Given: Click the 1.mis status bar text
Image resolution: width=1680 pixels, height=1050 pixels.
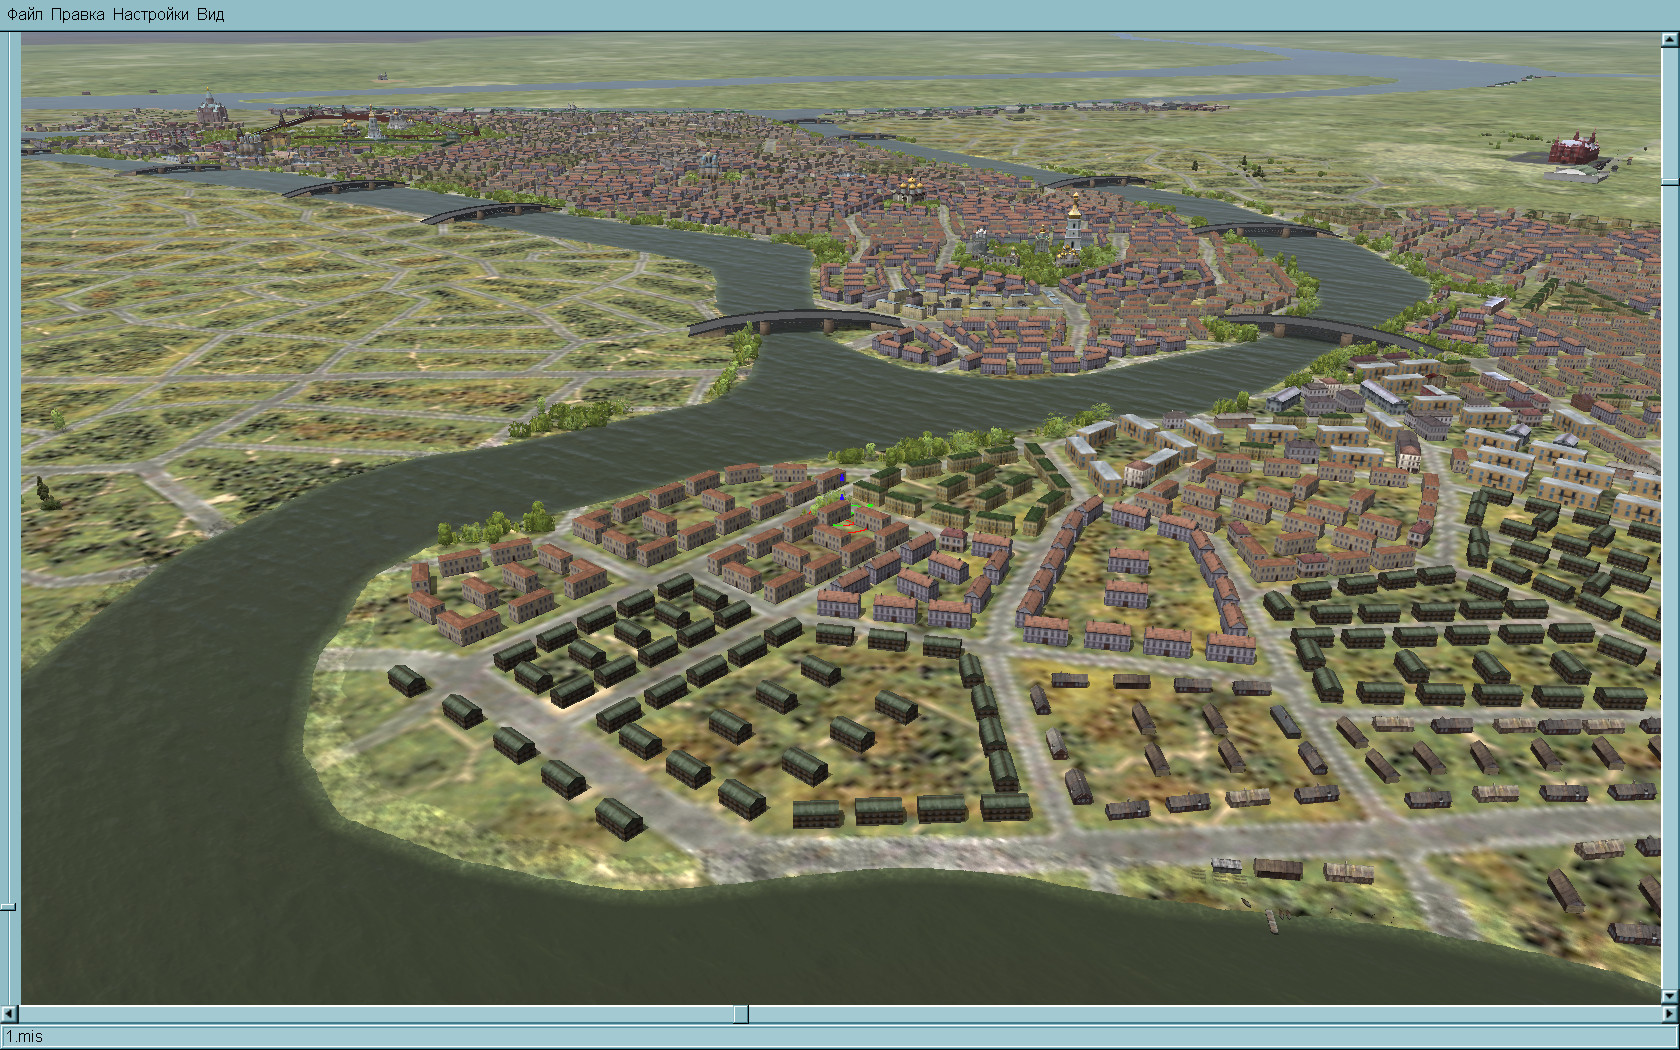Looking at the screenshot, I should [25, 1037].
